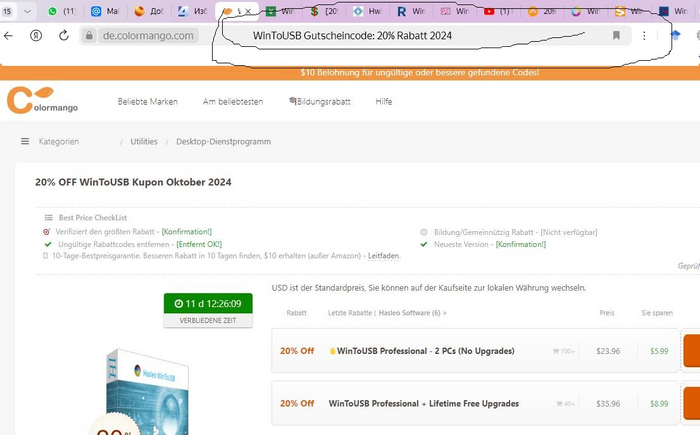Viewport: 700px width, 435px height.
Task: Click the 20% OFF WinToUSB Kupon heading
Action: (x=133, y=182)
